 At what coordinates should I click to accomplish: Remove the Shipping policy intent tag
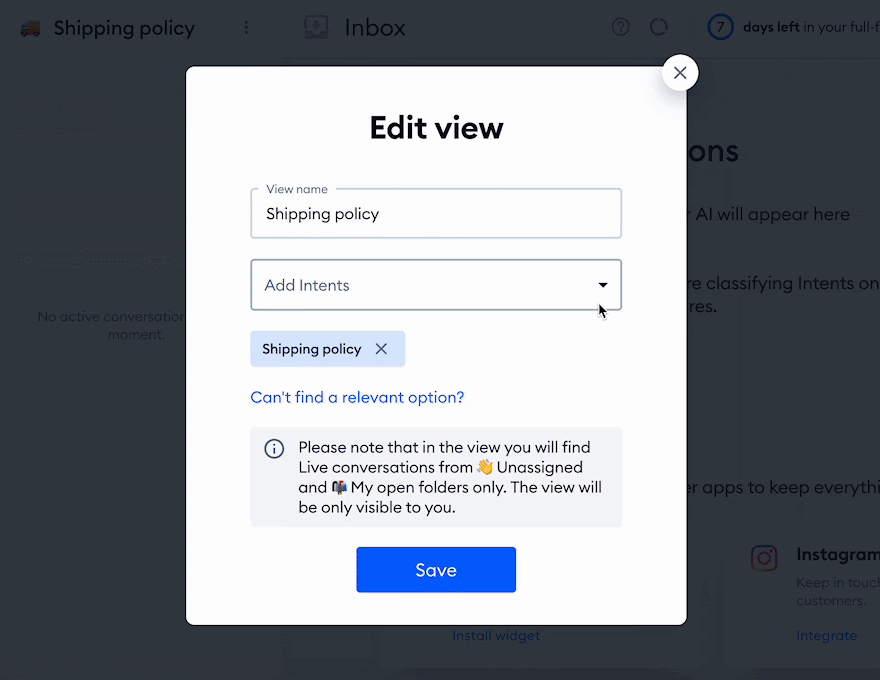click(381, 349)
